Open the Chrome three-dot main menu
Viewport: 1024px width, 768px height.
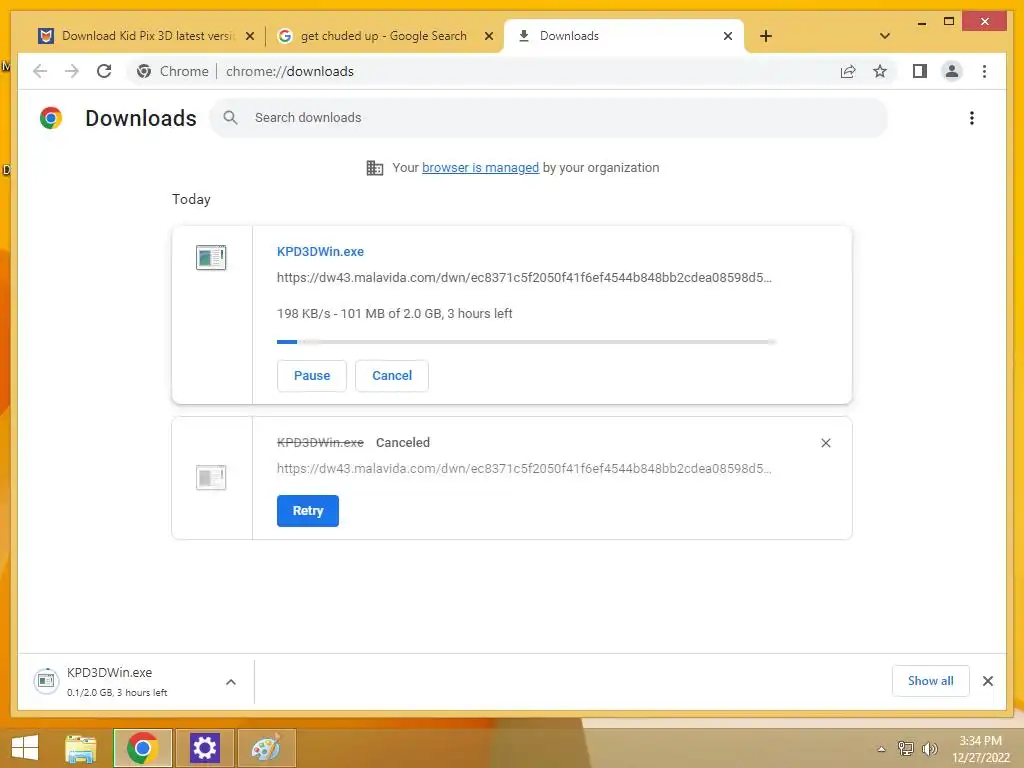[984, 71]
